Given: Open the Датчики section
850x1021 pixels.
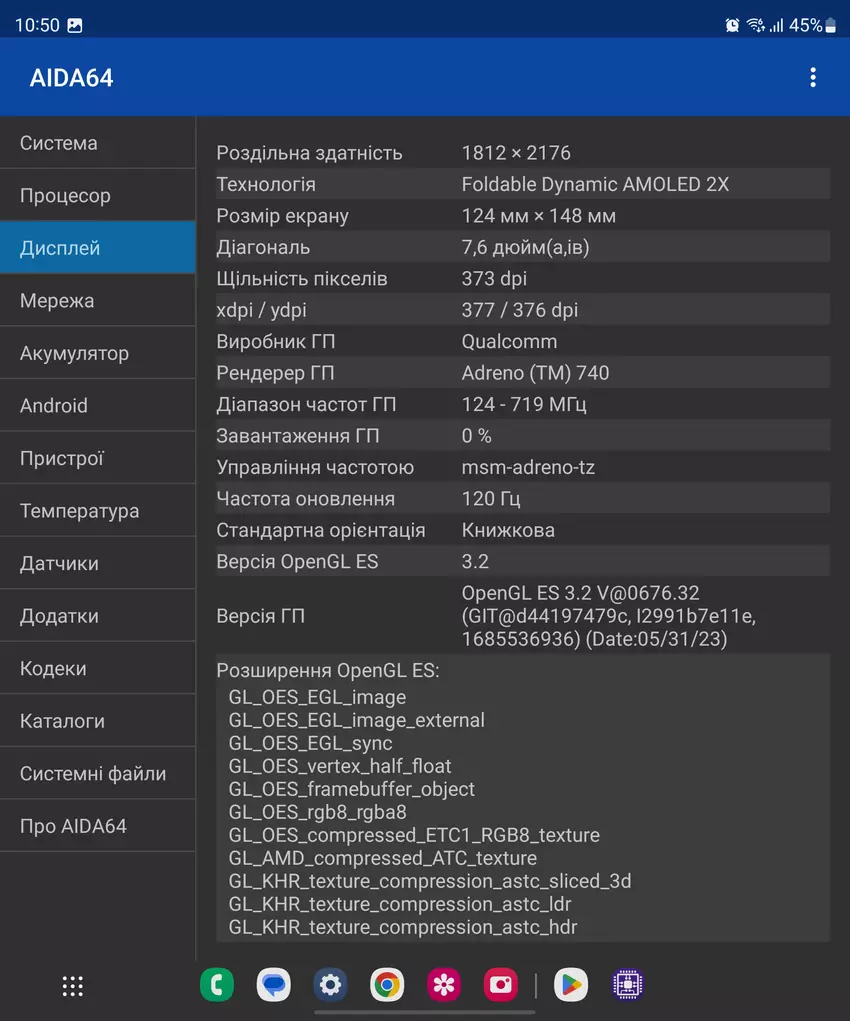Looking at the screenshot, I should [97, 563].
